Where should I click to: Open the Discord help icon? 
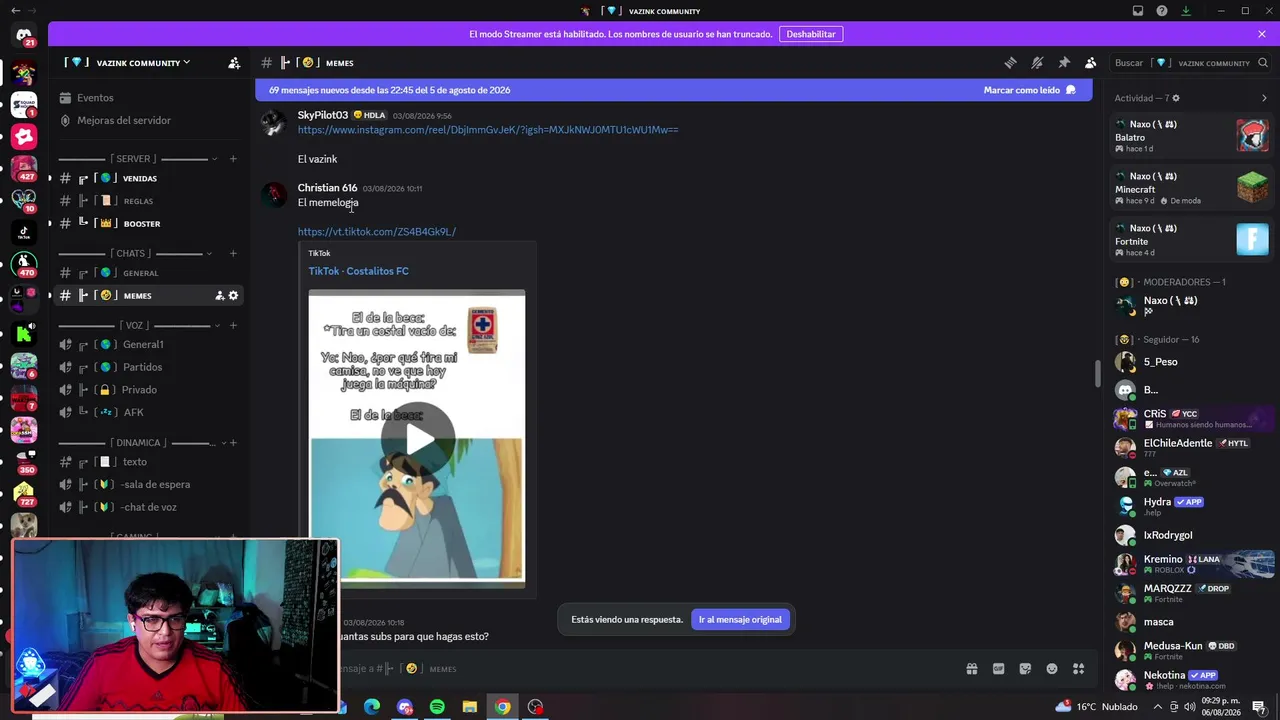[1162, 11]
